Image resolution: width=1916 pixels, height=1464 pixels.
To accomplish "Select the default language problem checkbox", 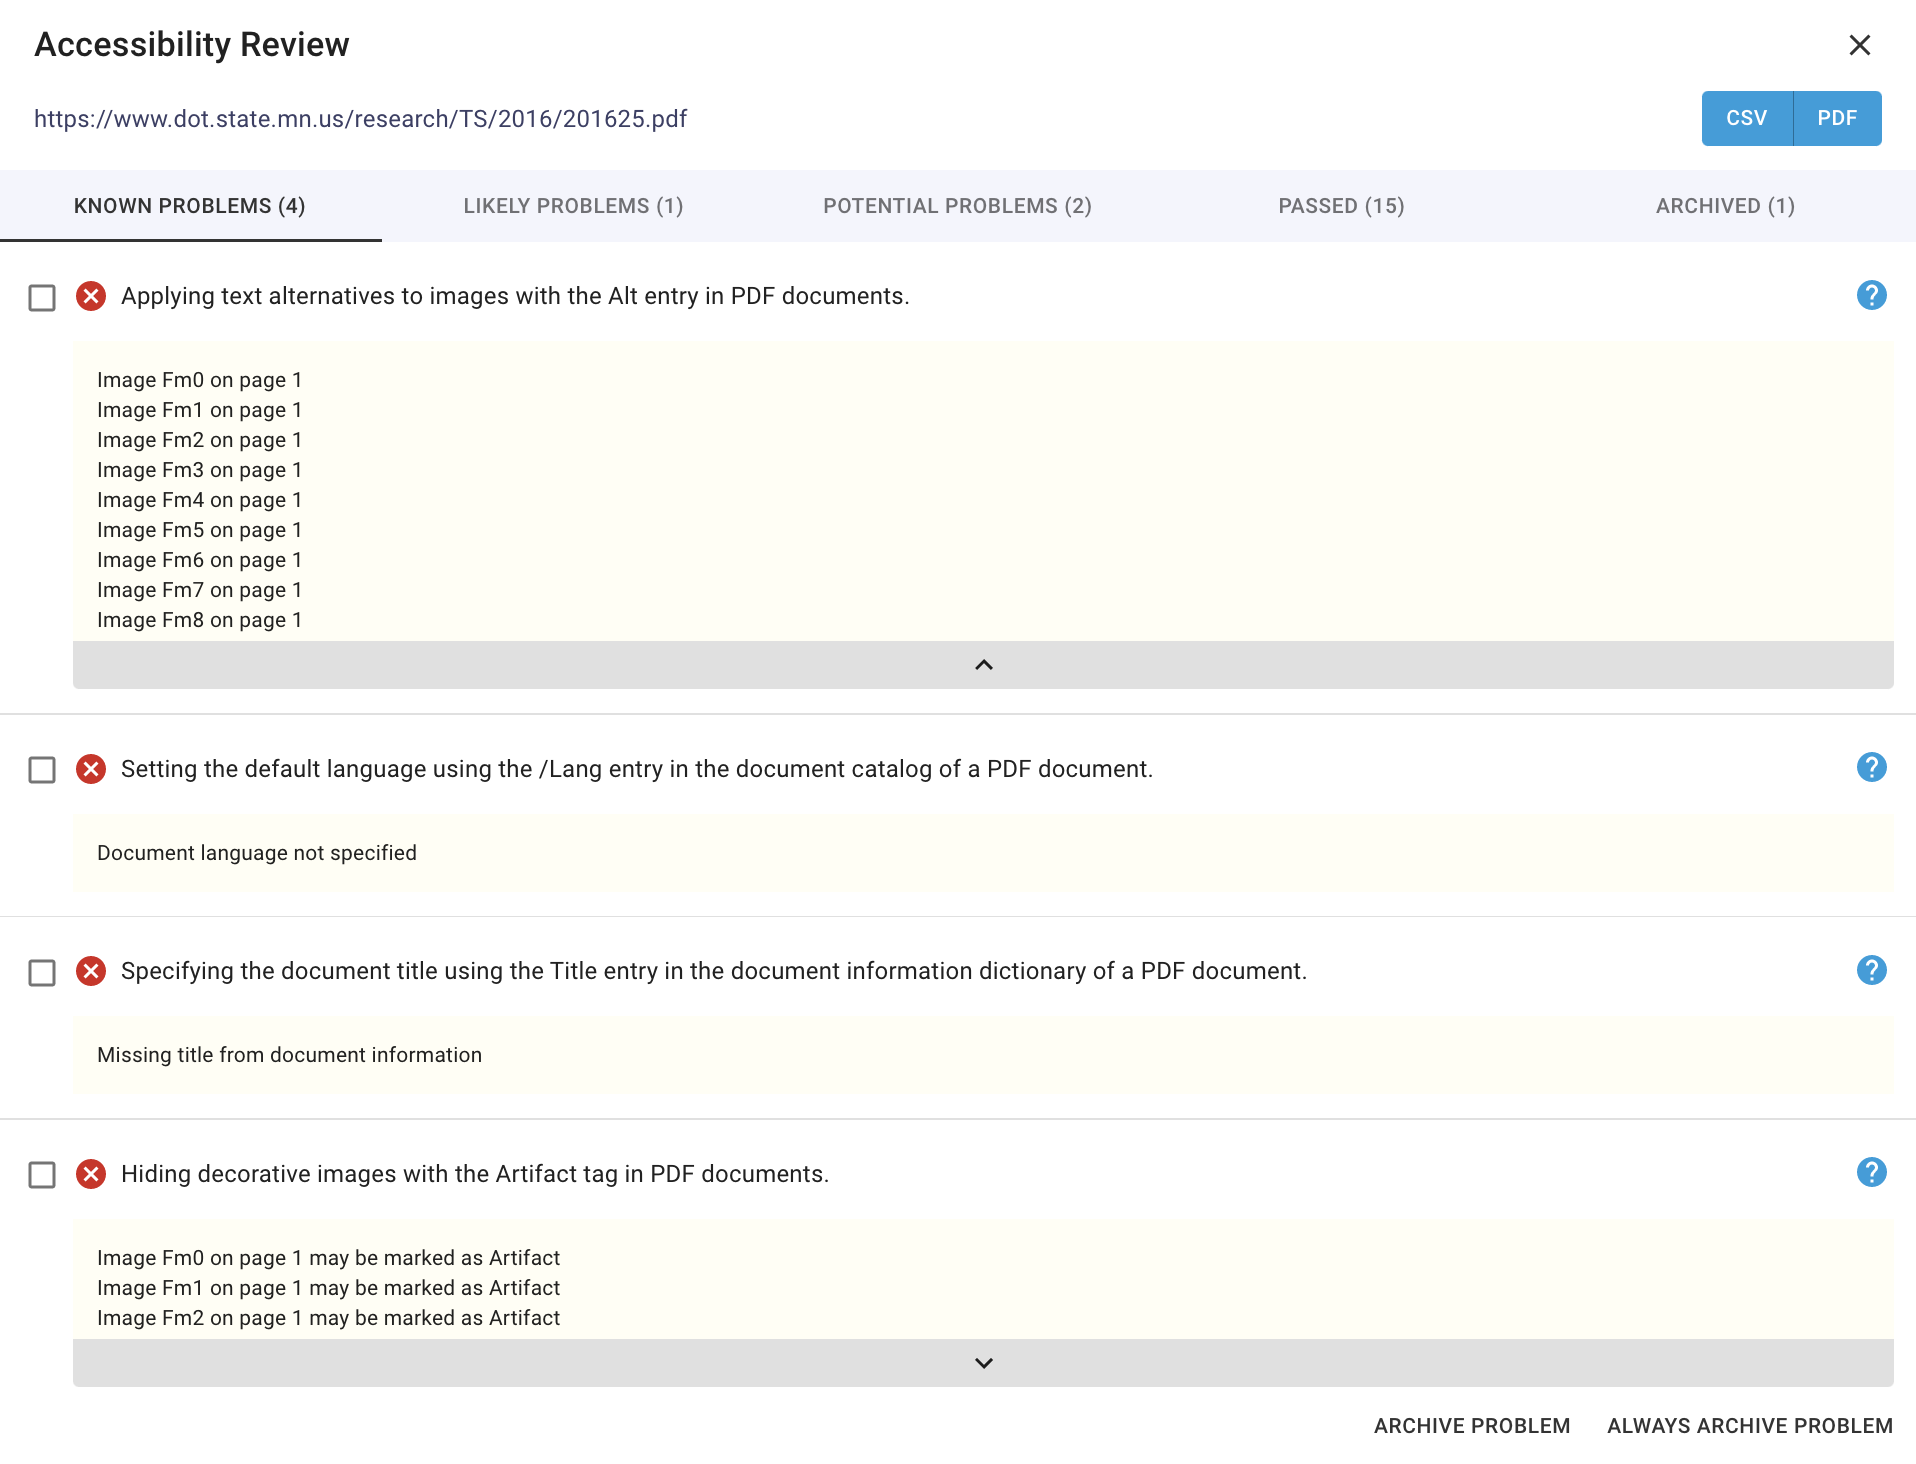I will (x=42, y=770).
